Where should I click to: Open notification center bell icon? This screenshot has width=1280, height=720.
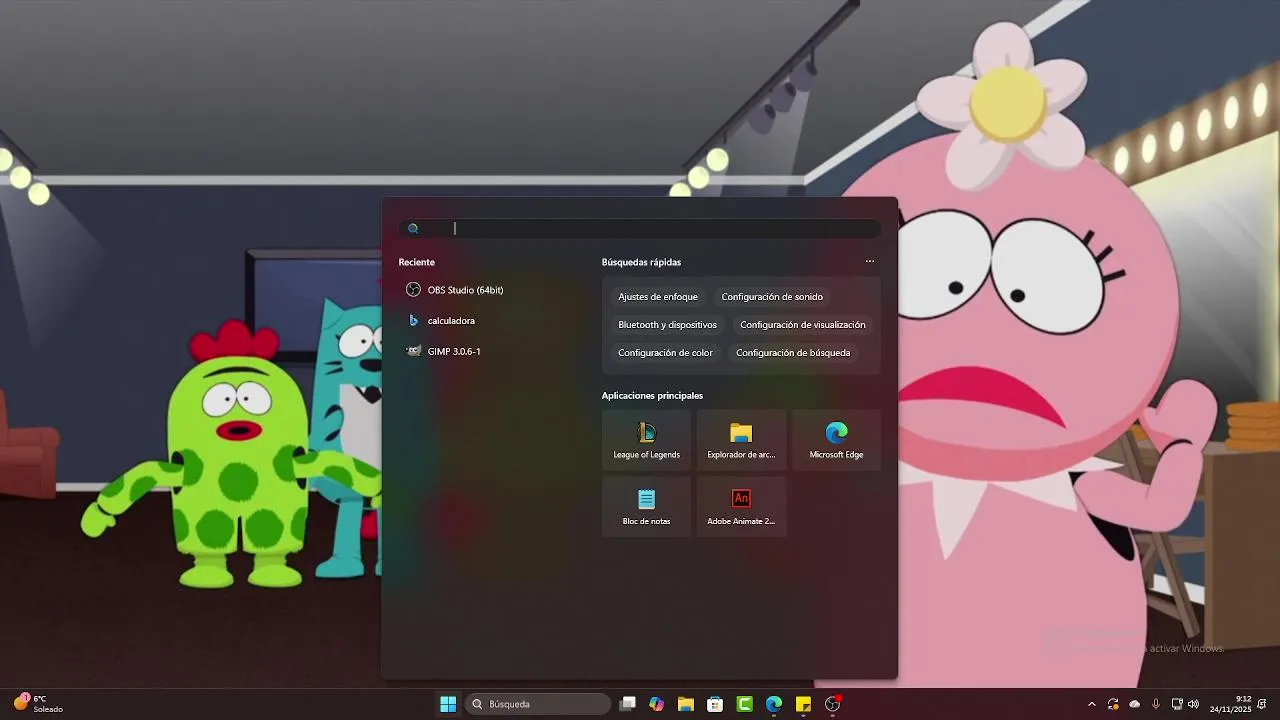click(x=1263, y=704)
